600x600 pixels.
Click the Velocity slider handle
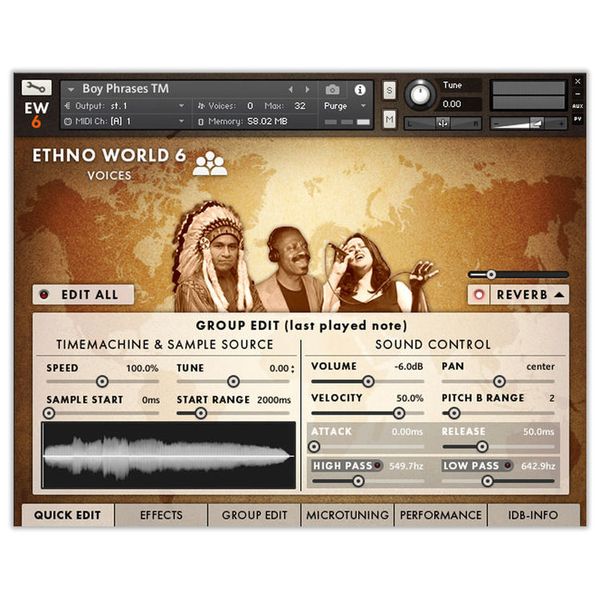click(x=399, y=413)
